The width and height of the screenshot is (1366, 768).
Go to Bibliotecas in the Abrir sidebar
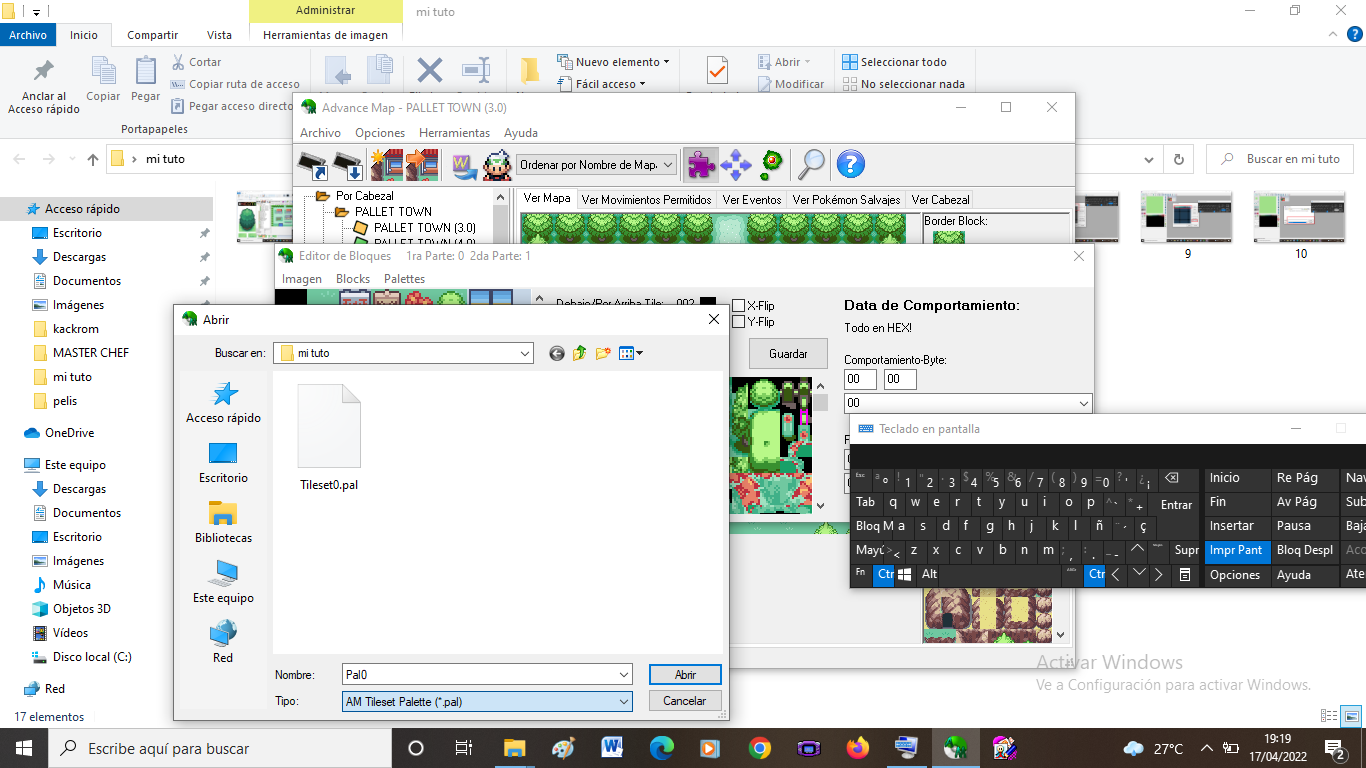click(x=223, y=523)
